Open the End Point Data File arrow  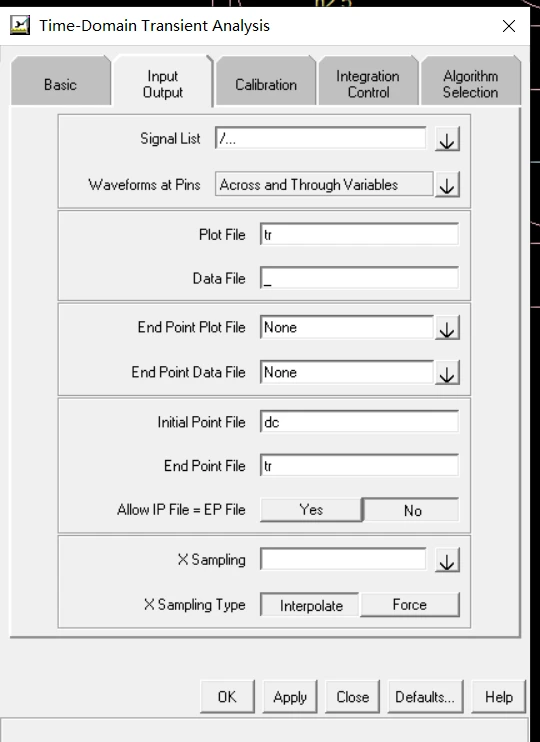pos(447,372)
